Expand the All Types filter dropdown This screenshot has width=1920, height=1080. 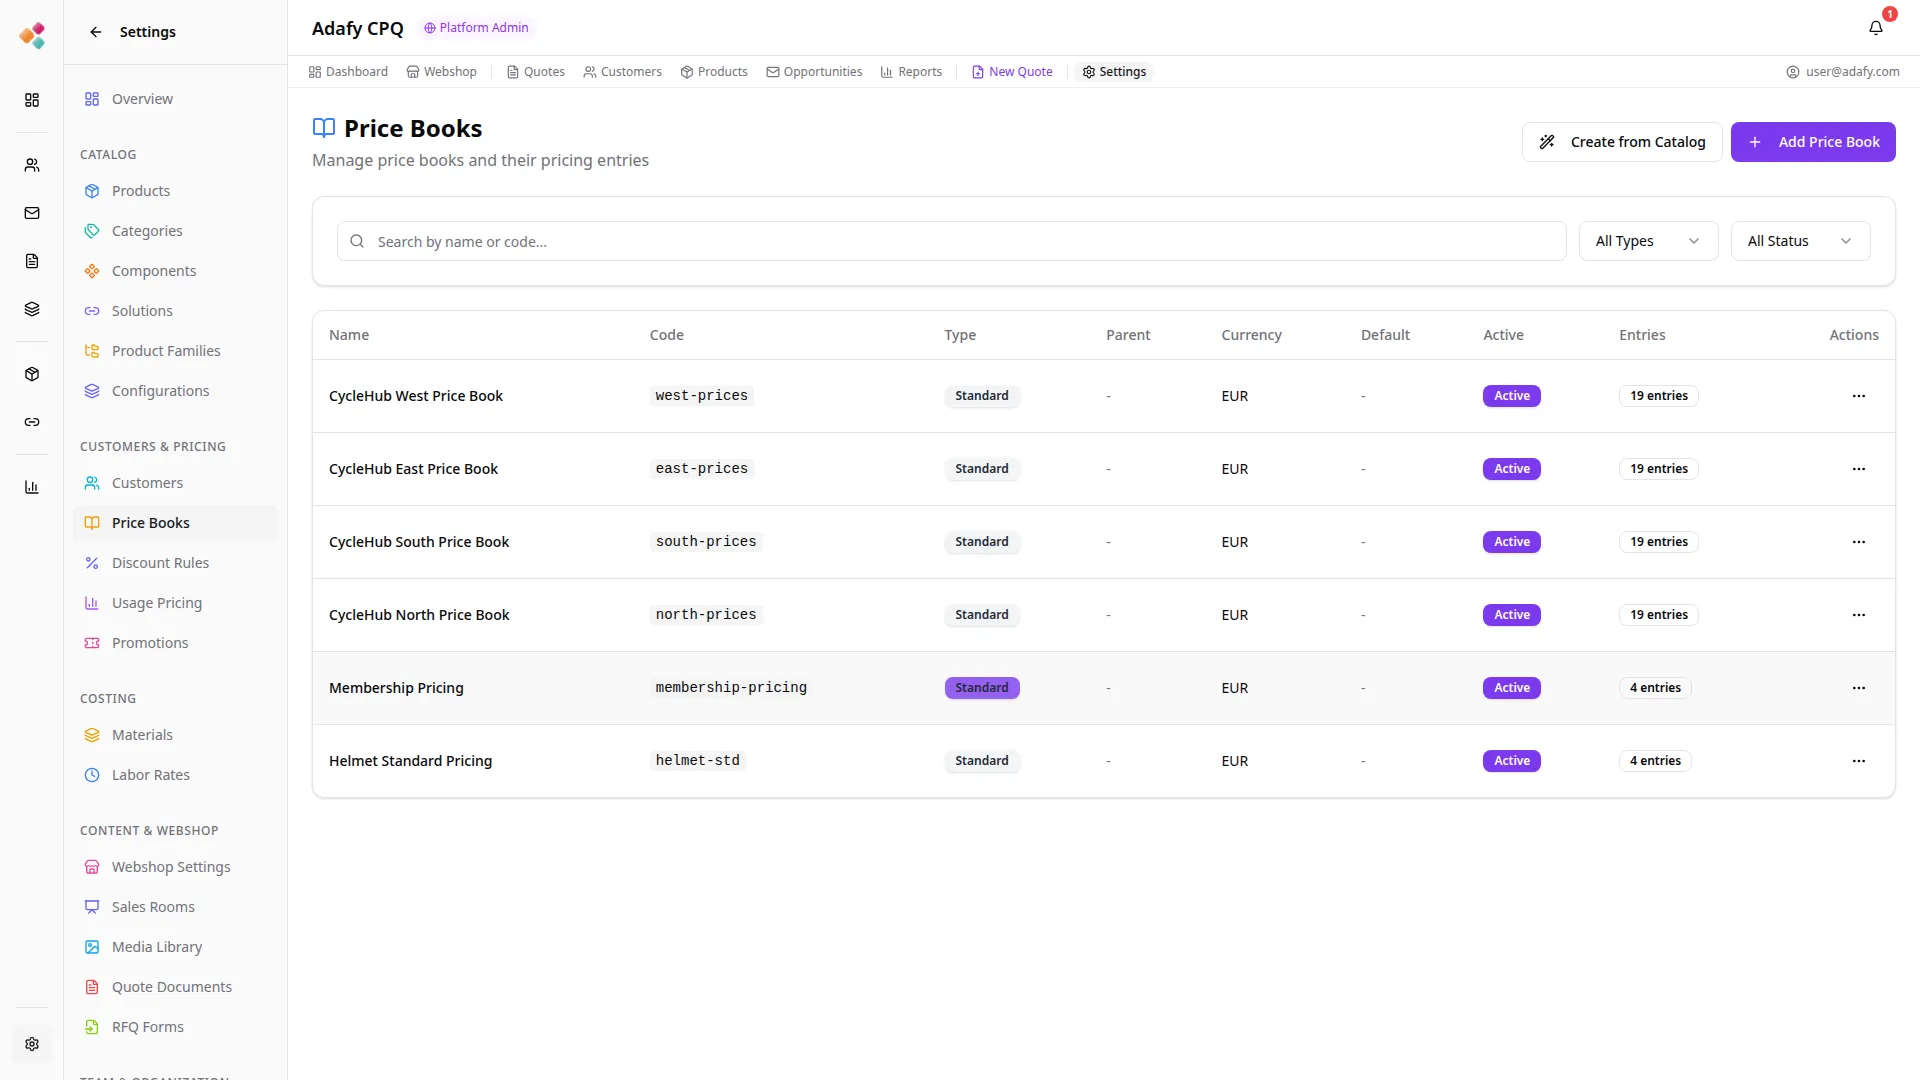(1647, 241)
